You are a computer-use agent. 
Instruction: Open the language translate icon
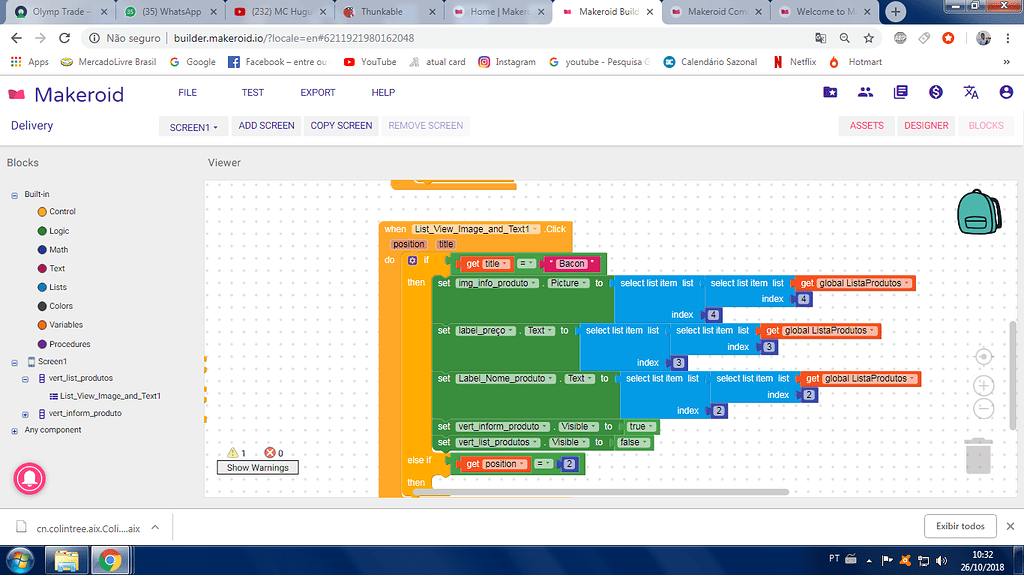(x=970, y=93)
